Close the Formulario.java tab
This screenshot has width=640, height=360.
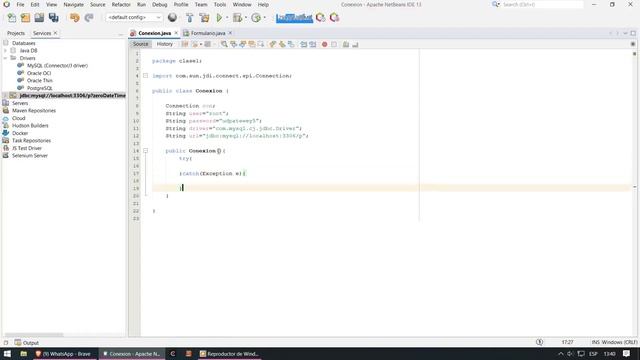(230, 33)
